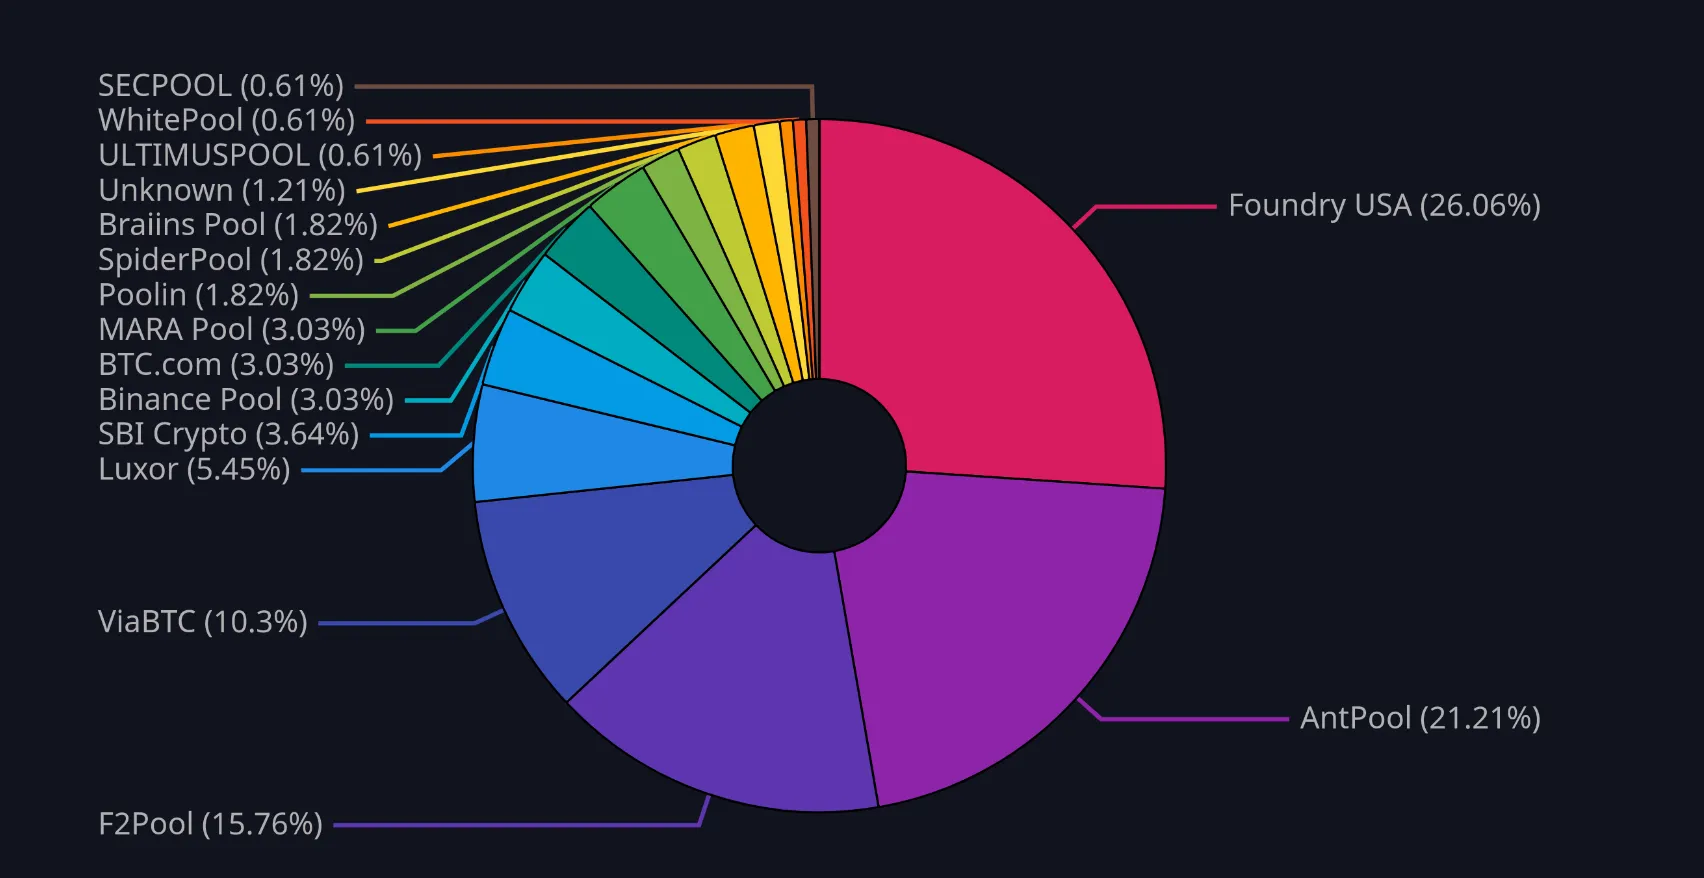This screenshot has height=878, width=1704.
Task: Click the F2Pool (15.76%) label
Action: pos(210,824)
